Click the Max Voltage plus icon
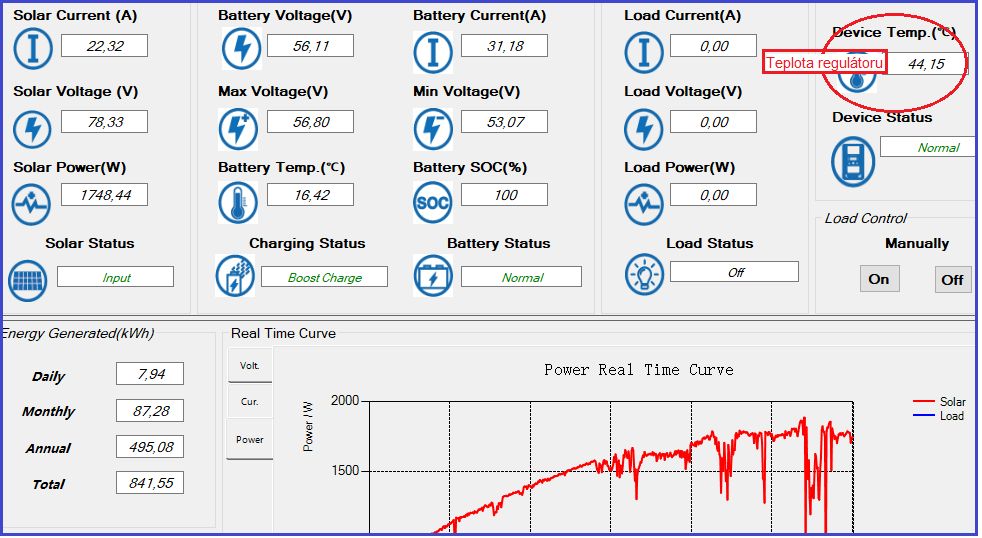The height and width of the screenshot is (538, 982). coord(238,127)
